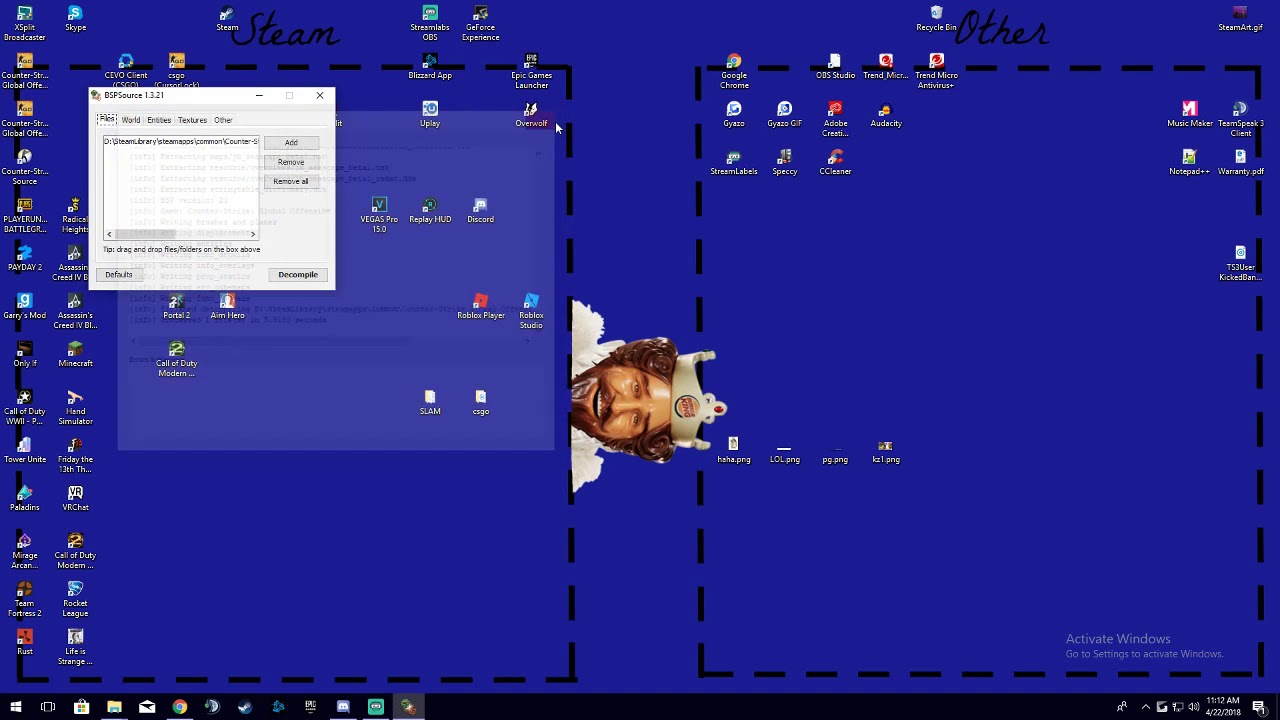Switch to the World tab in BSPSource
1280x720 pixels.
[x=131, y=120]
